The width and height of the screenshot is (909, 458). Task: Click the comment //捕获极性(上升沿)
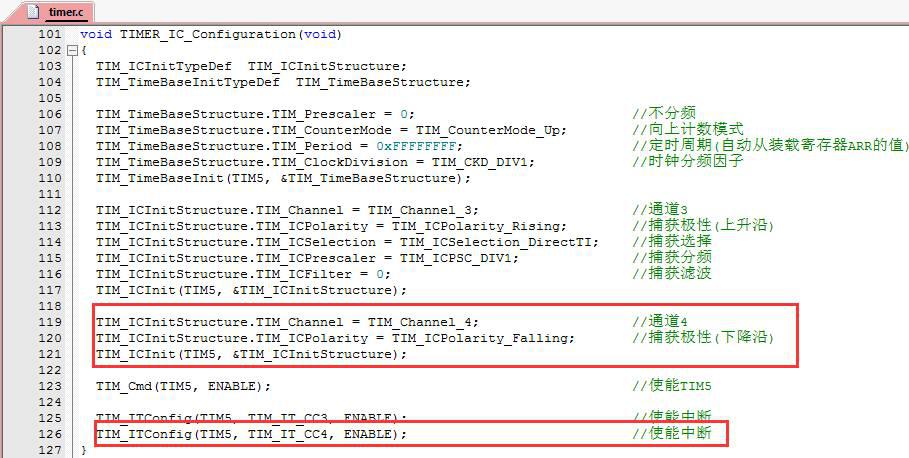coord(703,226)
